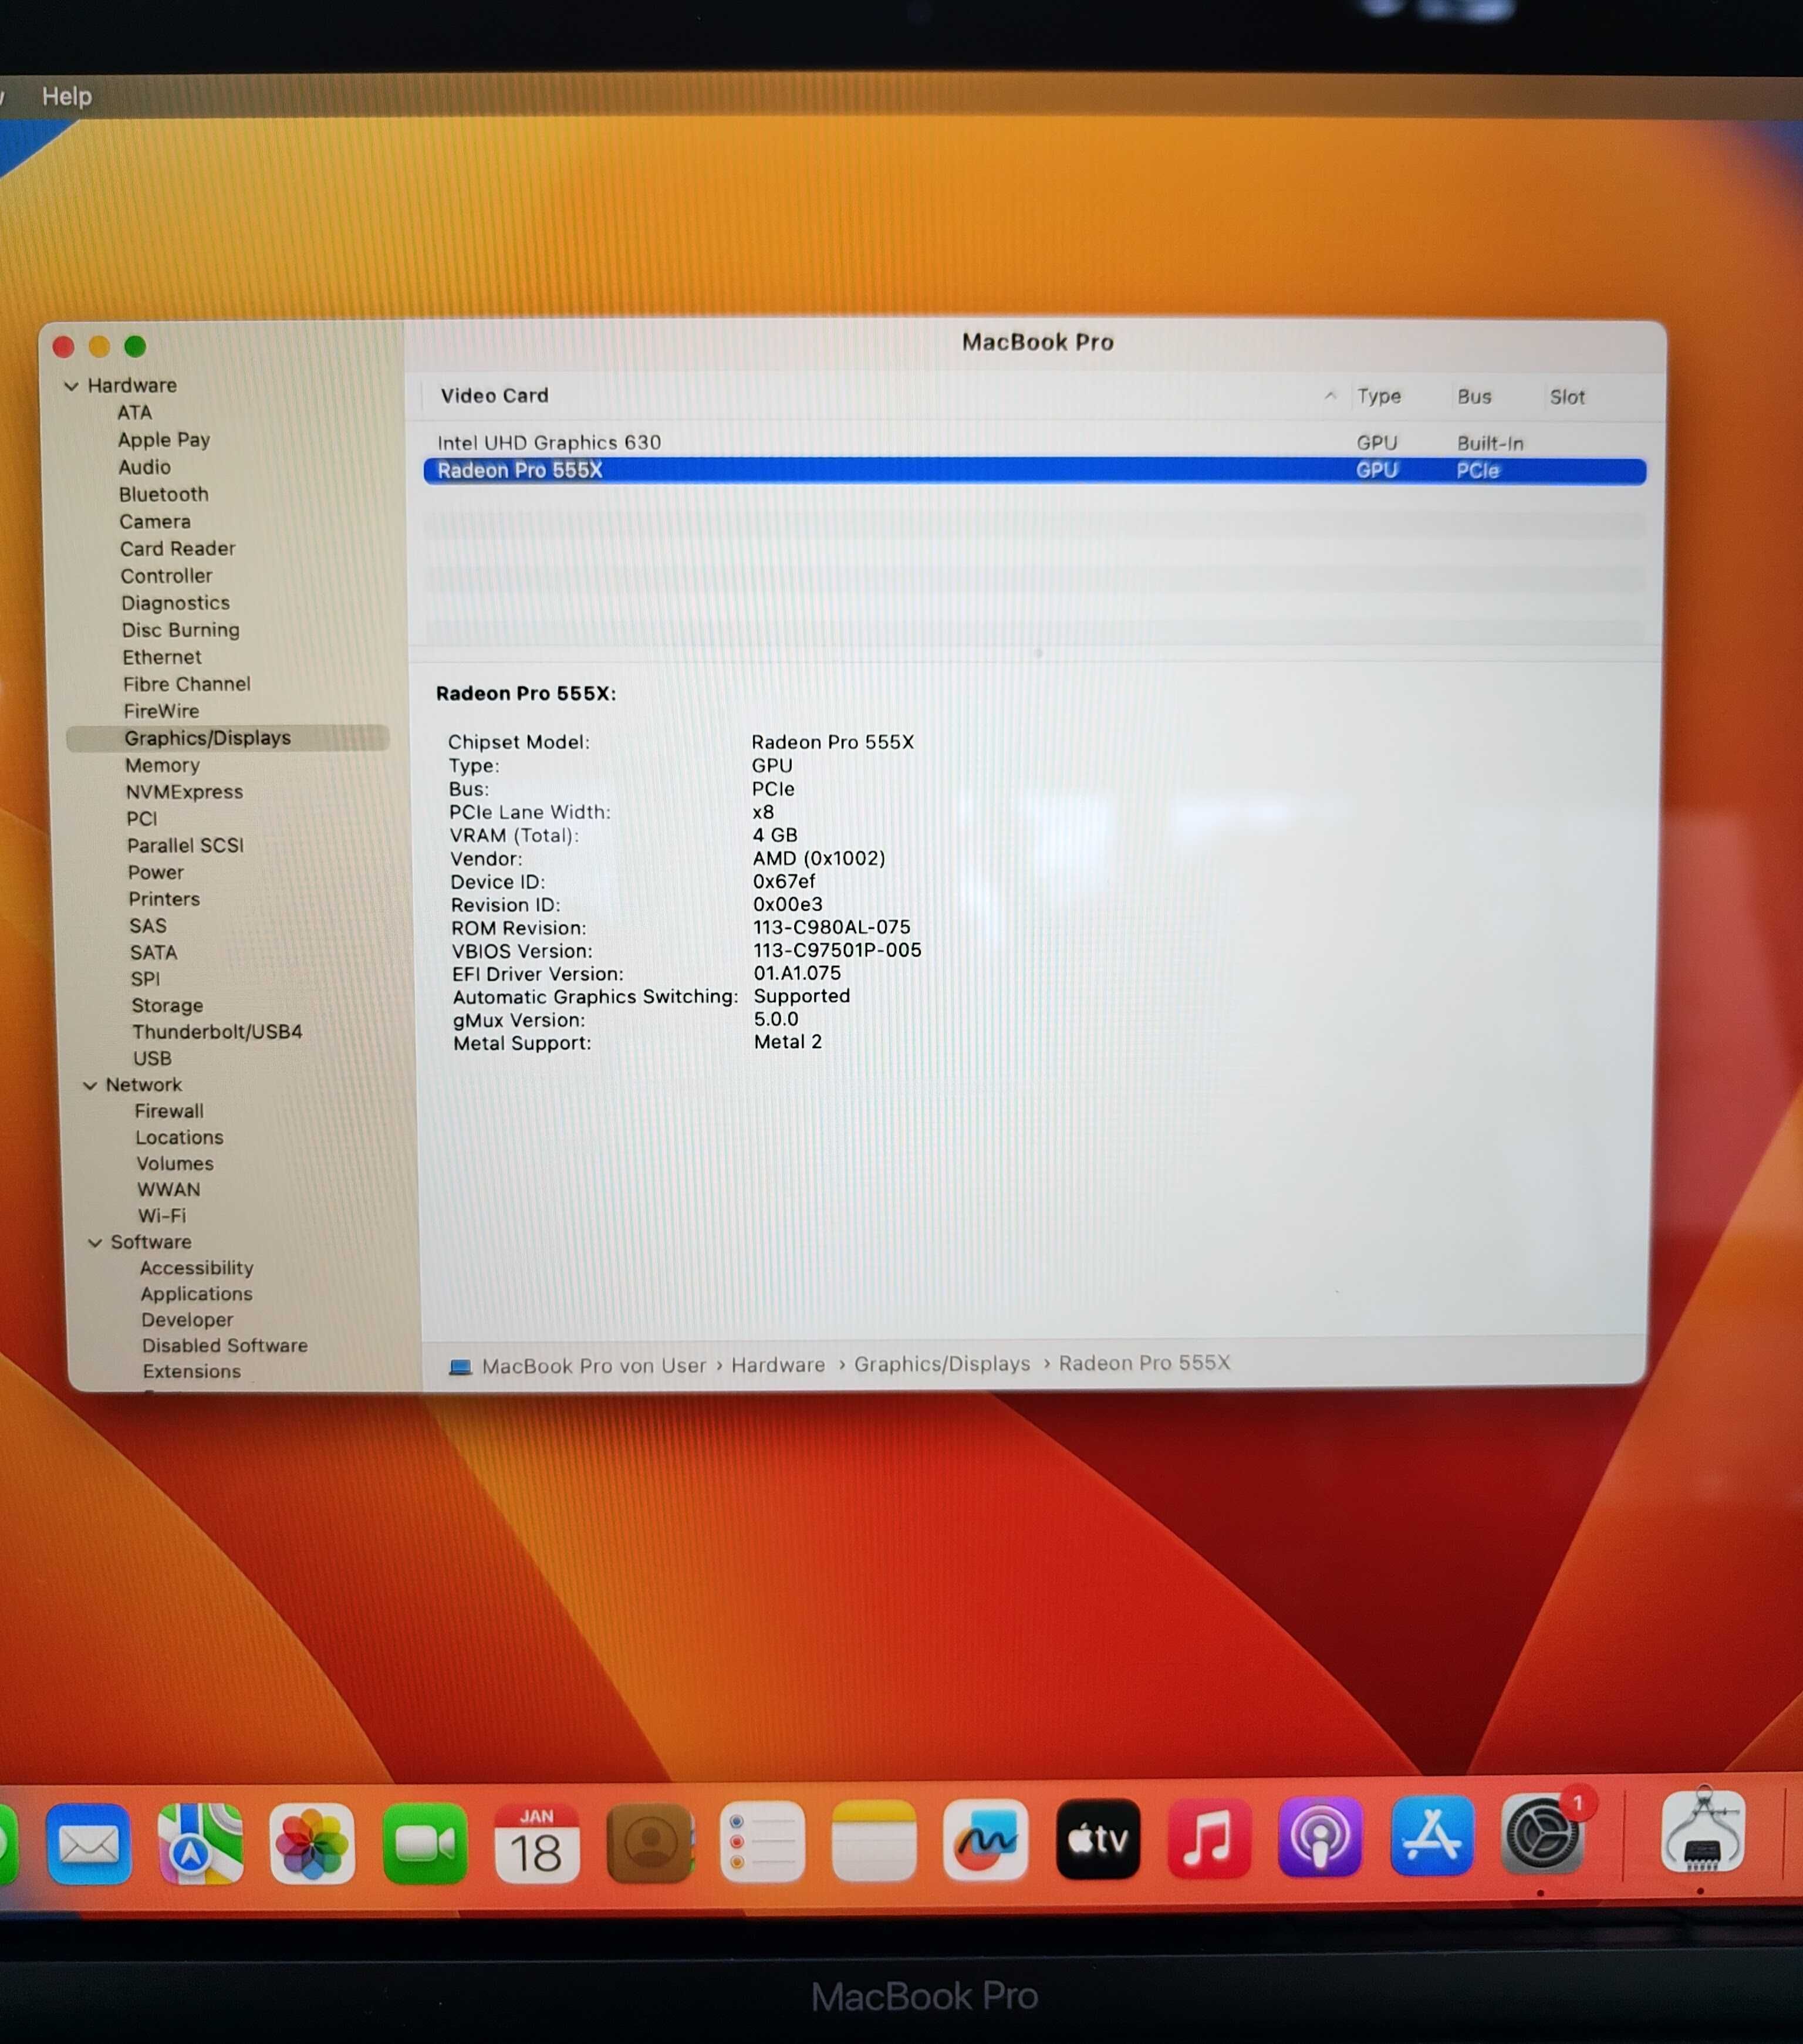Select Storage in the sidebar

(x=167, y=1006)
